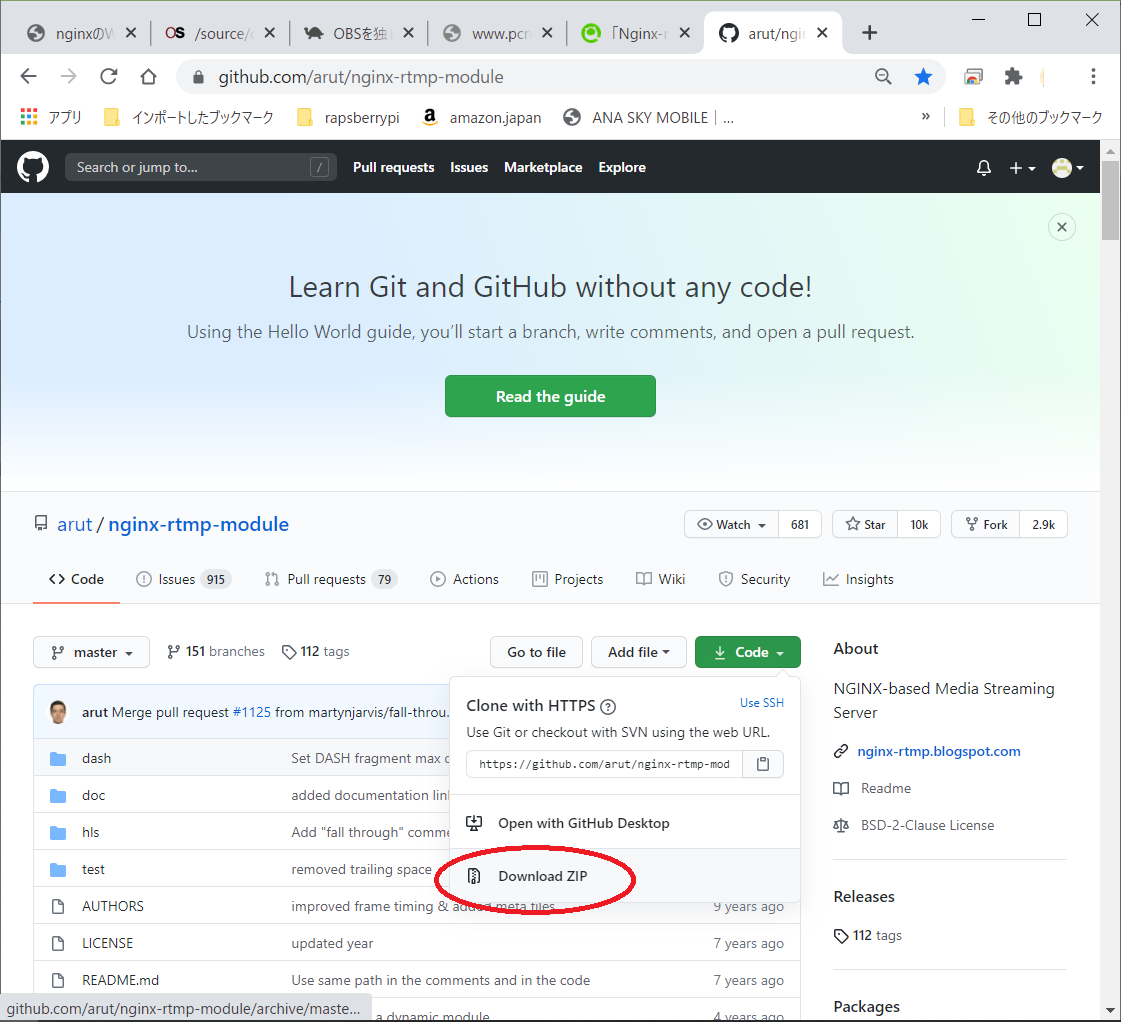Open the ANA SKY MOBILE bookmark

[649, 117]
